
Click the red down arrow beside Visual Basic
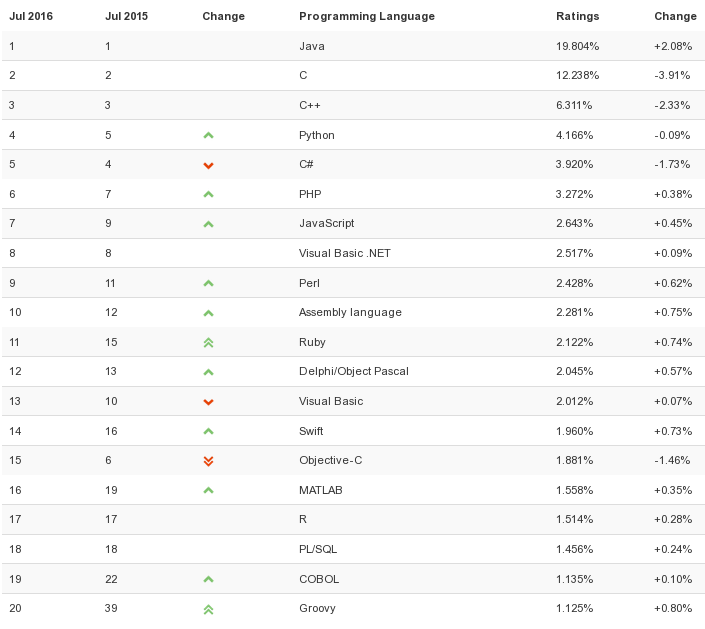[208, 402]
